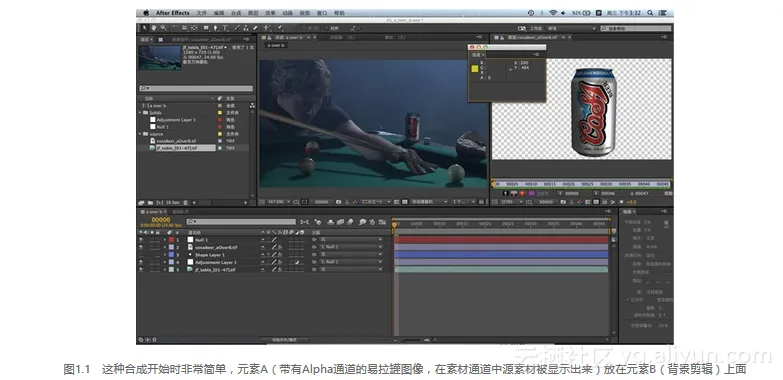The image size is (783, 380).
Task: Open the 窗口 menu
Action: coord(322,13)
